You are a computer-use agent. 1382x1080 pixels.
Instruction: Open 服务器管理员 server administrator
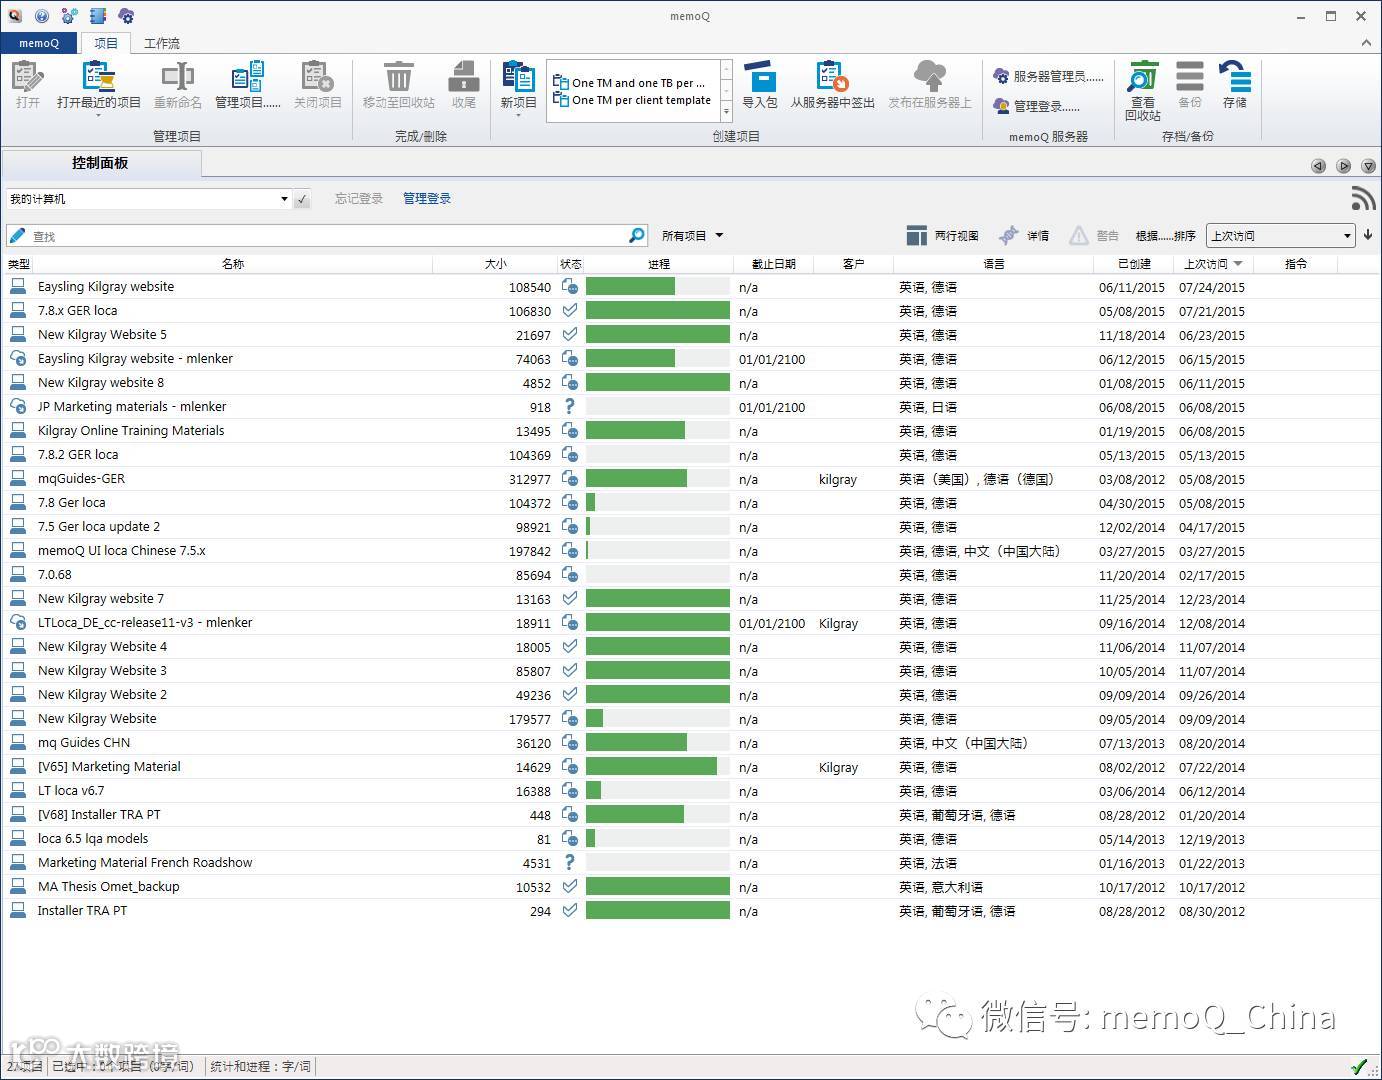(1048, 76)
